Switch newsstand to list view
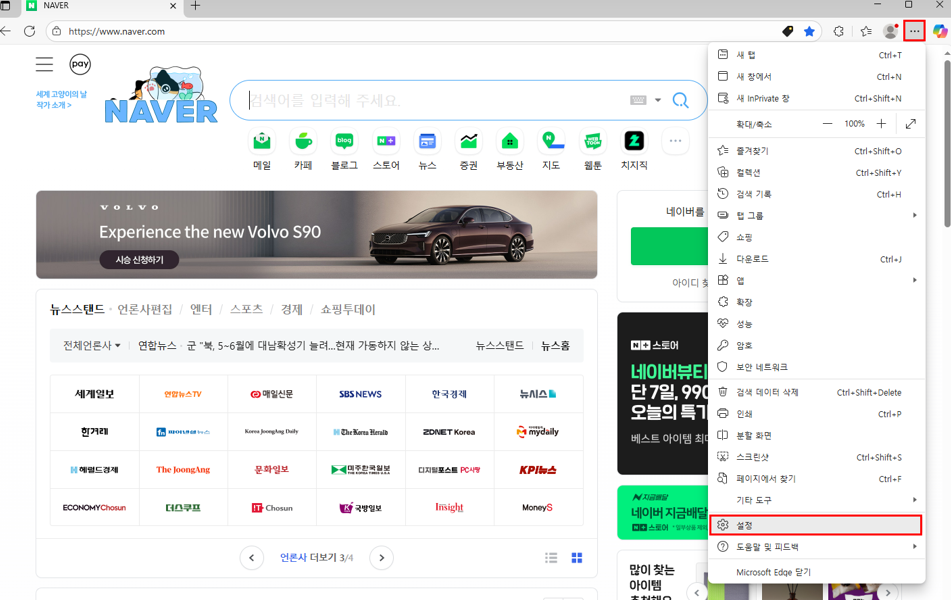The width and height of the screenshot is (951, 600). (x=551, y=558)
